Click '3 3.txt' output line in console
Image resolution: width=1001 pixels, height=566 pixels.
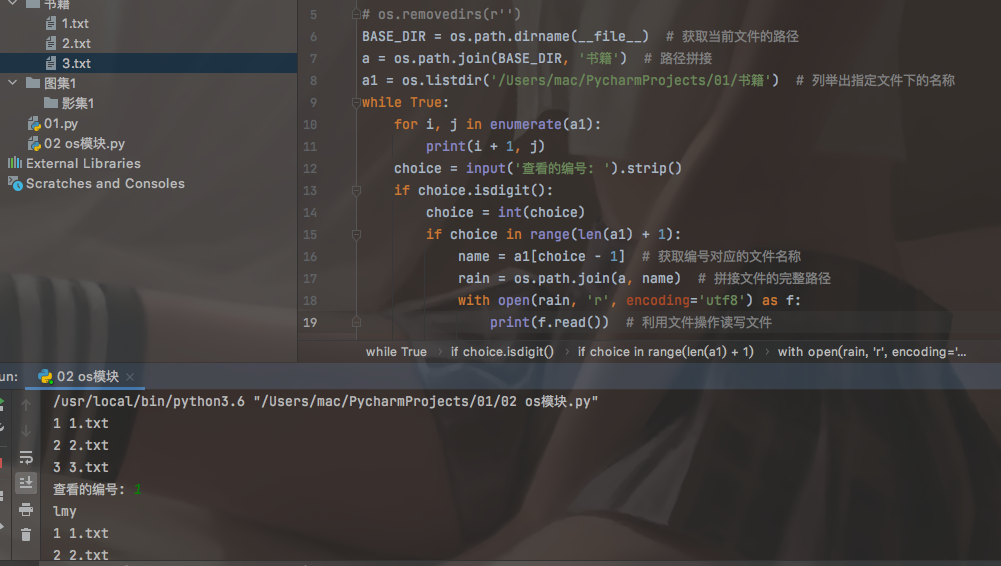(x=80, y=467)
